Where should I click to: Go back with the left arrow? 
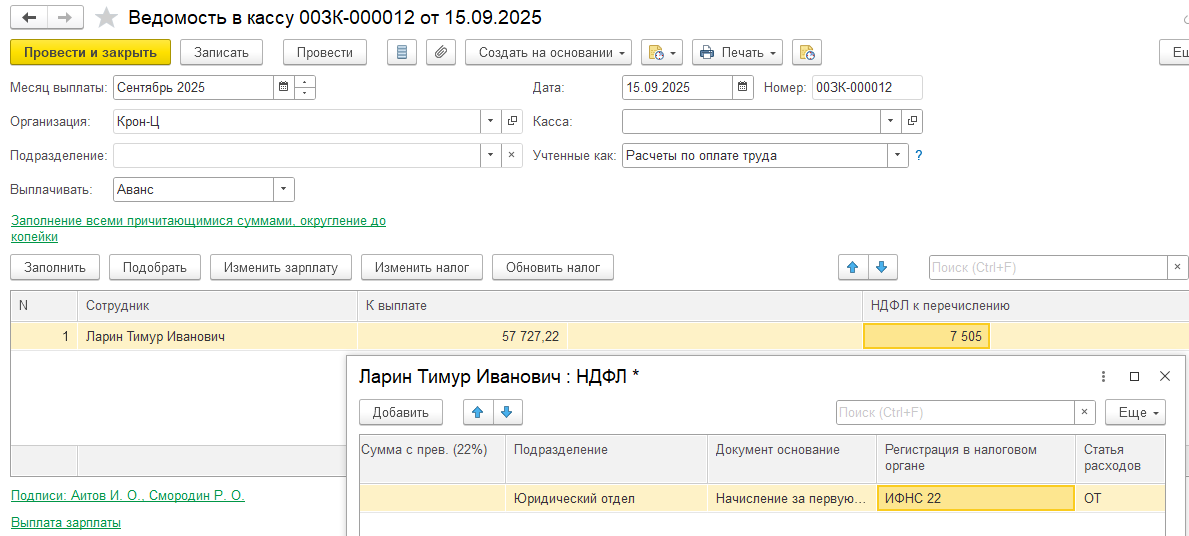(30, 18)
